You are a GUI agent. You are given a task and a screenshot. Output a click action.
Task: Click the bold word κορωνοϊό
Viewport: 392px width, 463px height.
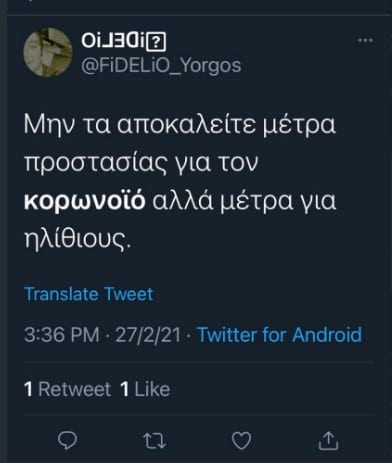pos(85,200)
